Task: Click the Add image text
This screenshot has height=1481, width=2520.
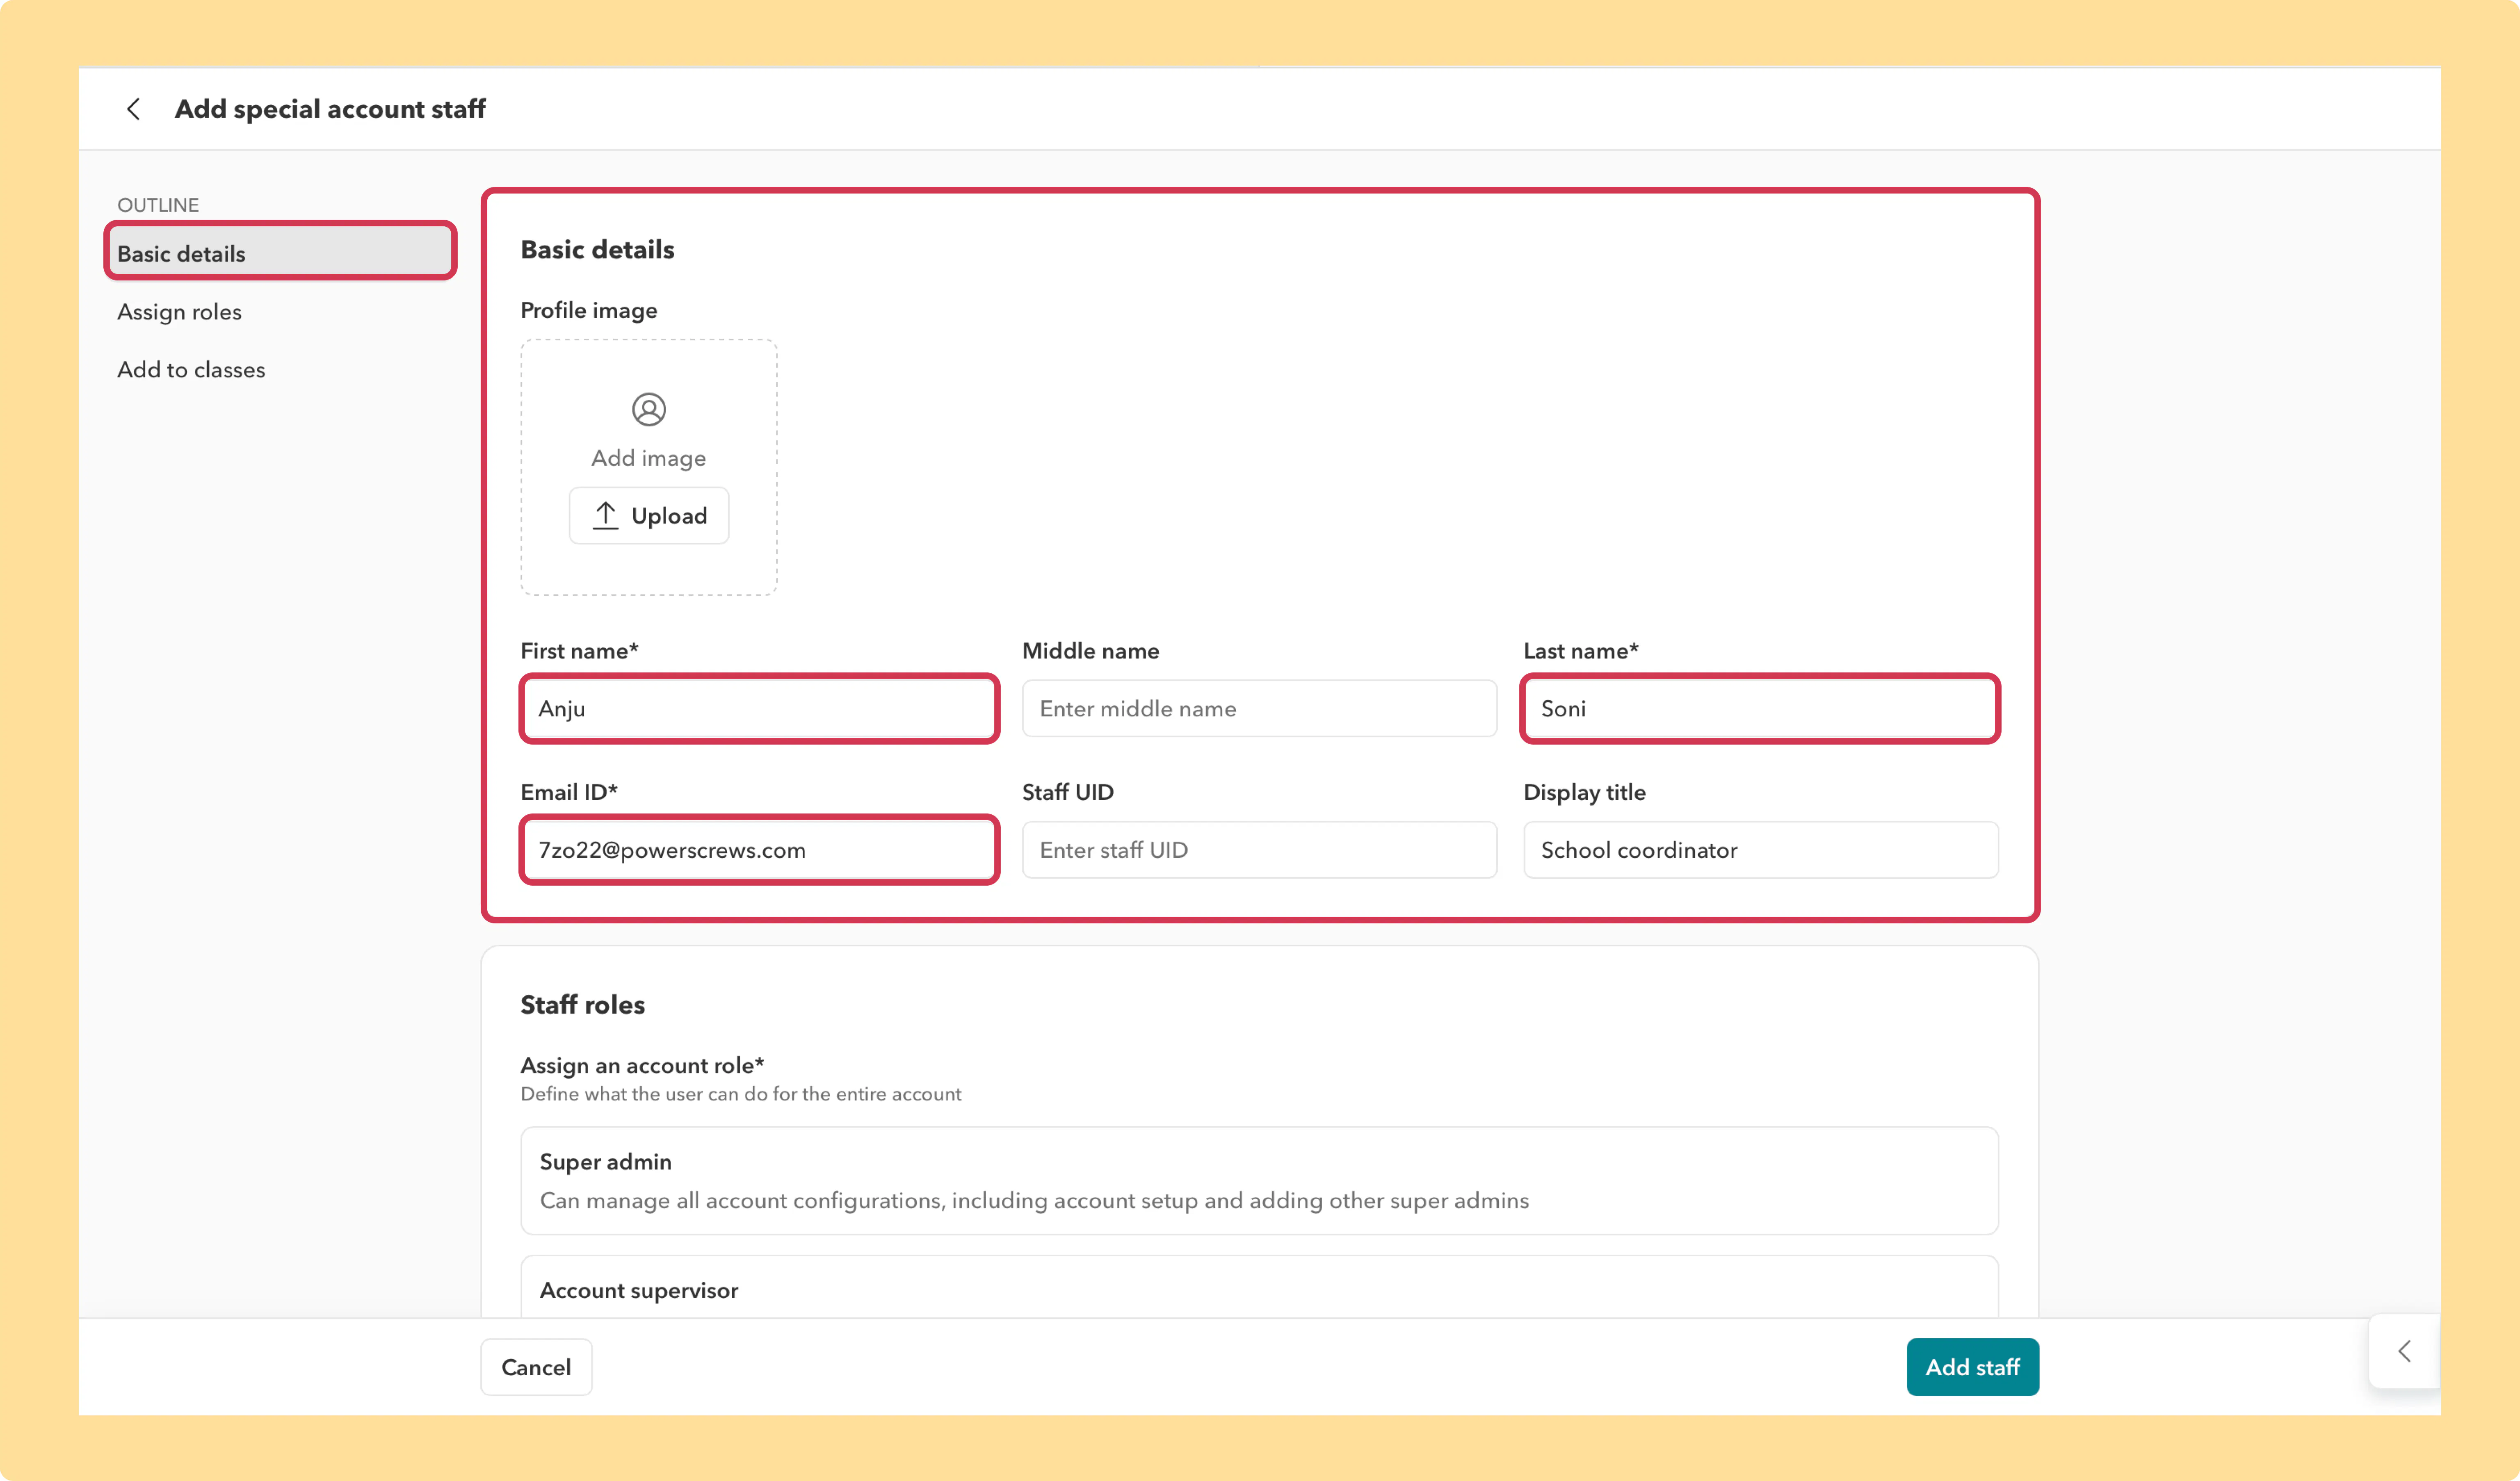Action: pos(649,458)
